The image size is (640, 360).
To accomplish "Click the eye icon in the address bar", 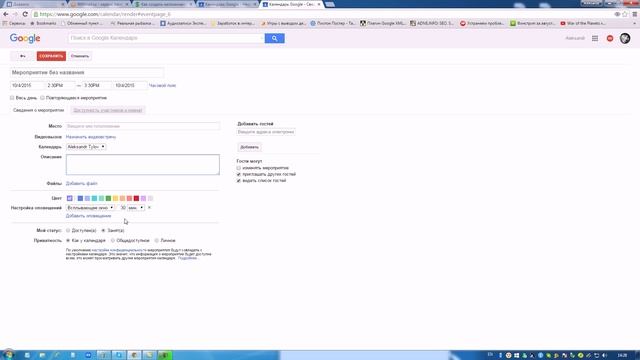I will tap(617, 14).
